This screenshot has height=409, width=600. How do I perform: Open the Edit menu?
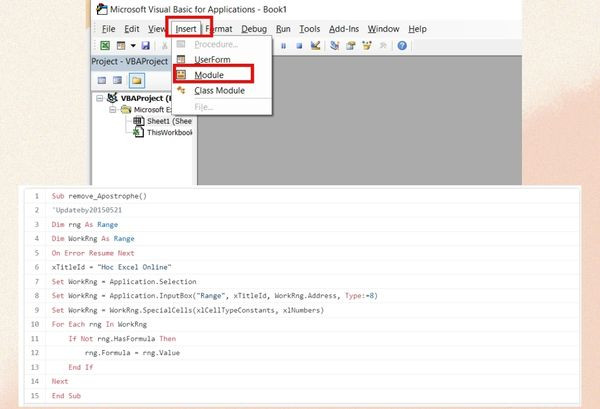click(132, 29)
